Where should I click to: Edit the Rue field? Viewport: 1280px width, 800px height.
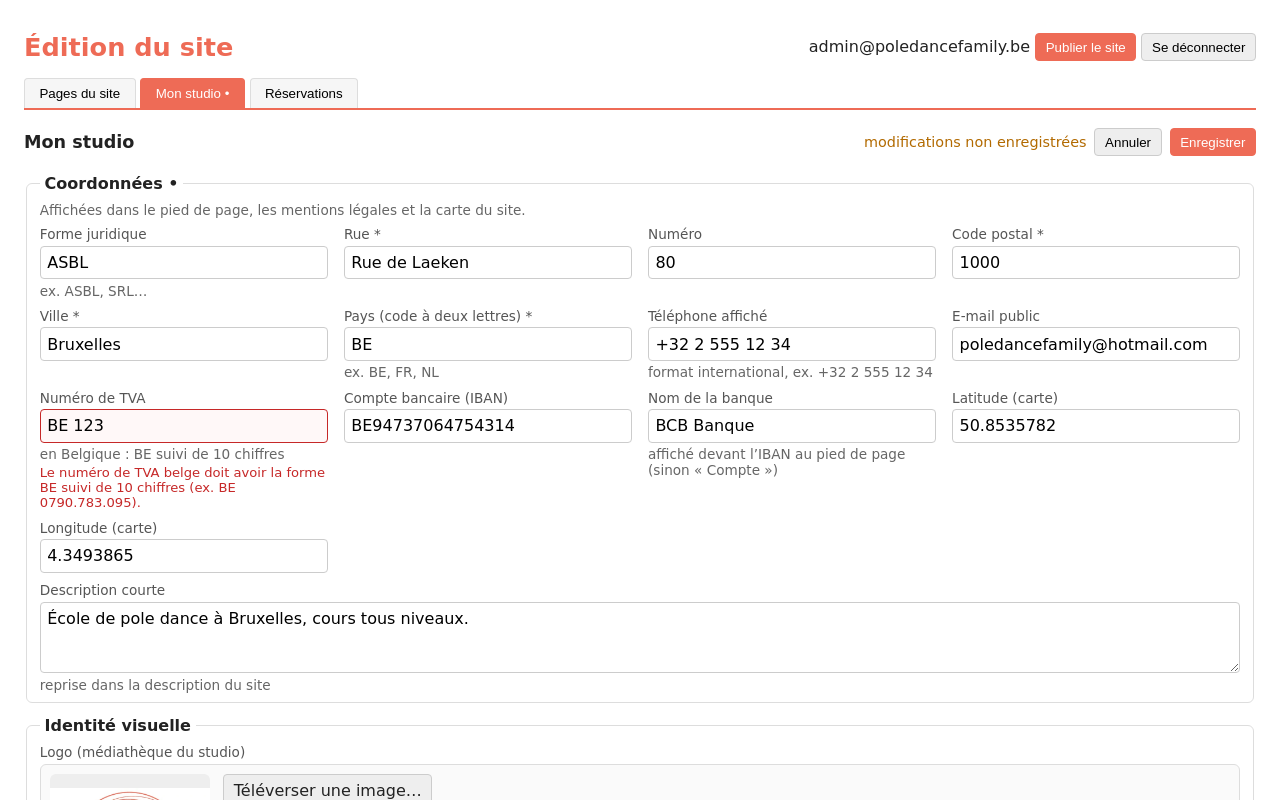pos(488,262)
